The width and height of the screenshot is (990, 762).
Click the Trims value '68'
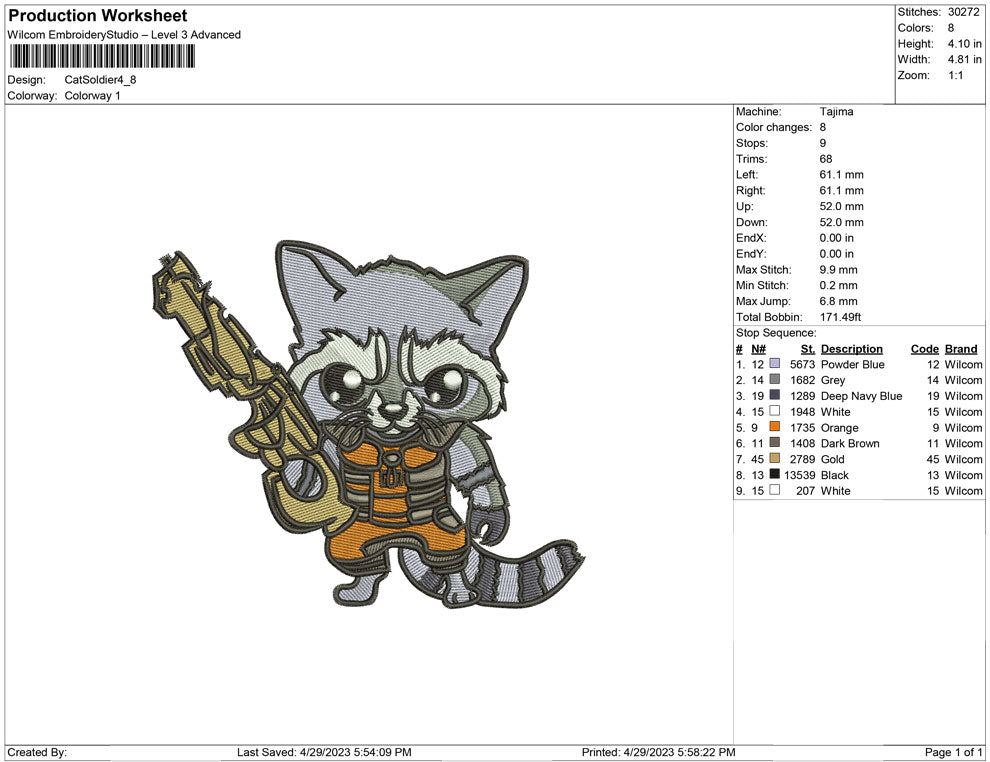coord(826,159)
